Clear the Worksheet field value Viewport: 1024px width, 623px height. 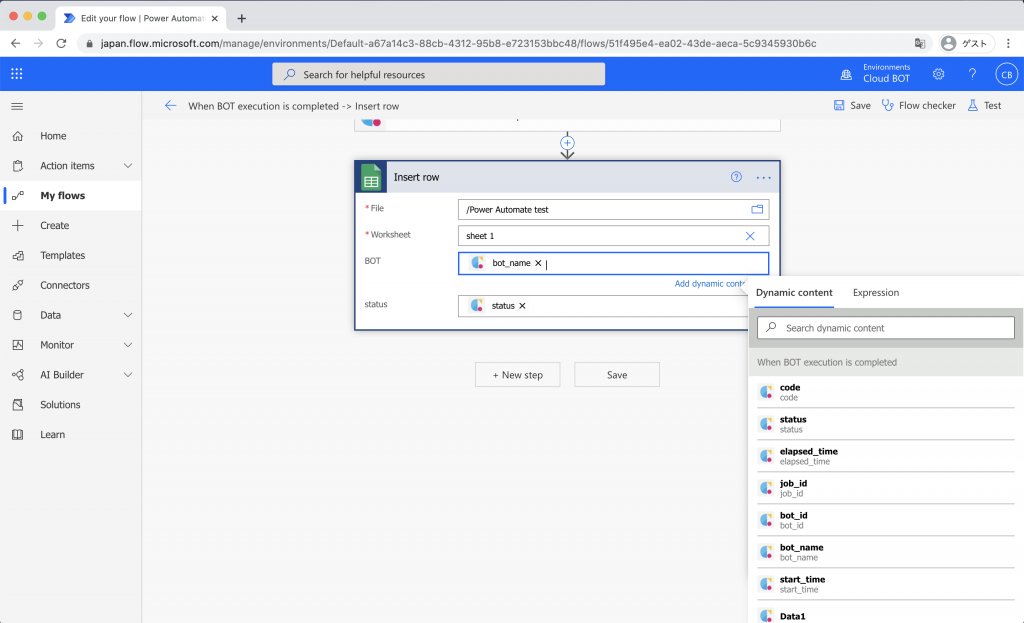coord(750,236)
